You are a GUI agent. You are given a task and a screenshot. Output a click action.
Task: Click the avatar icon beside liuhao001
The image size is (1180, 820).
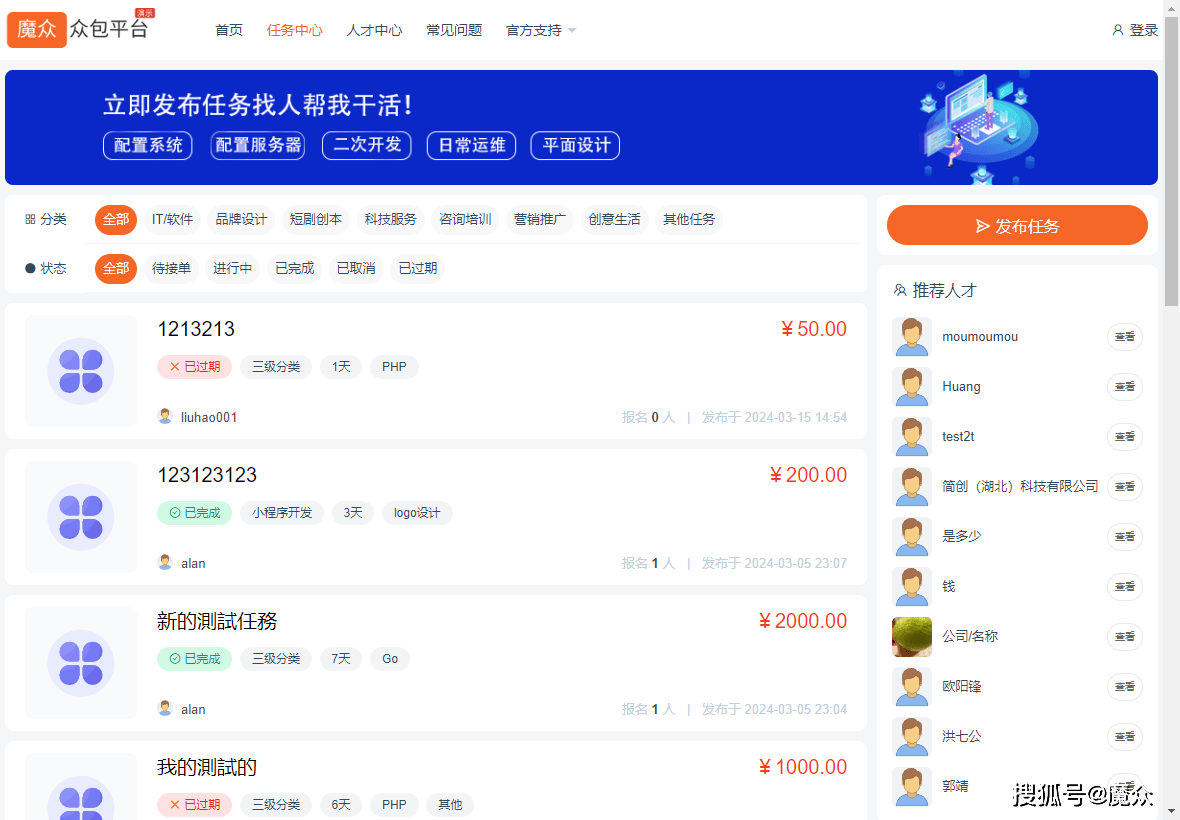coord(165,416)
